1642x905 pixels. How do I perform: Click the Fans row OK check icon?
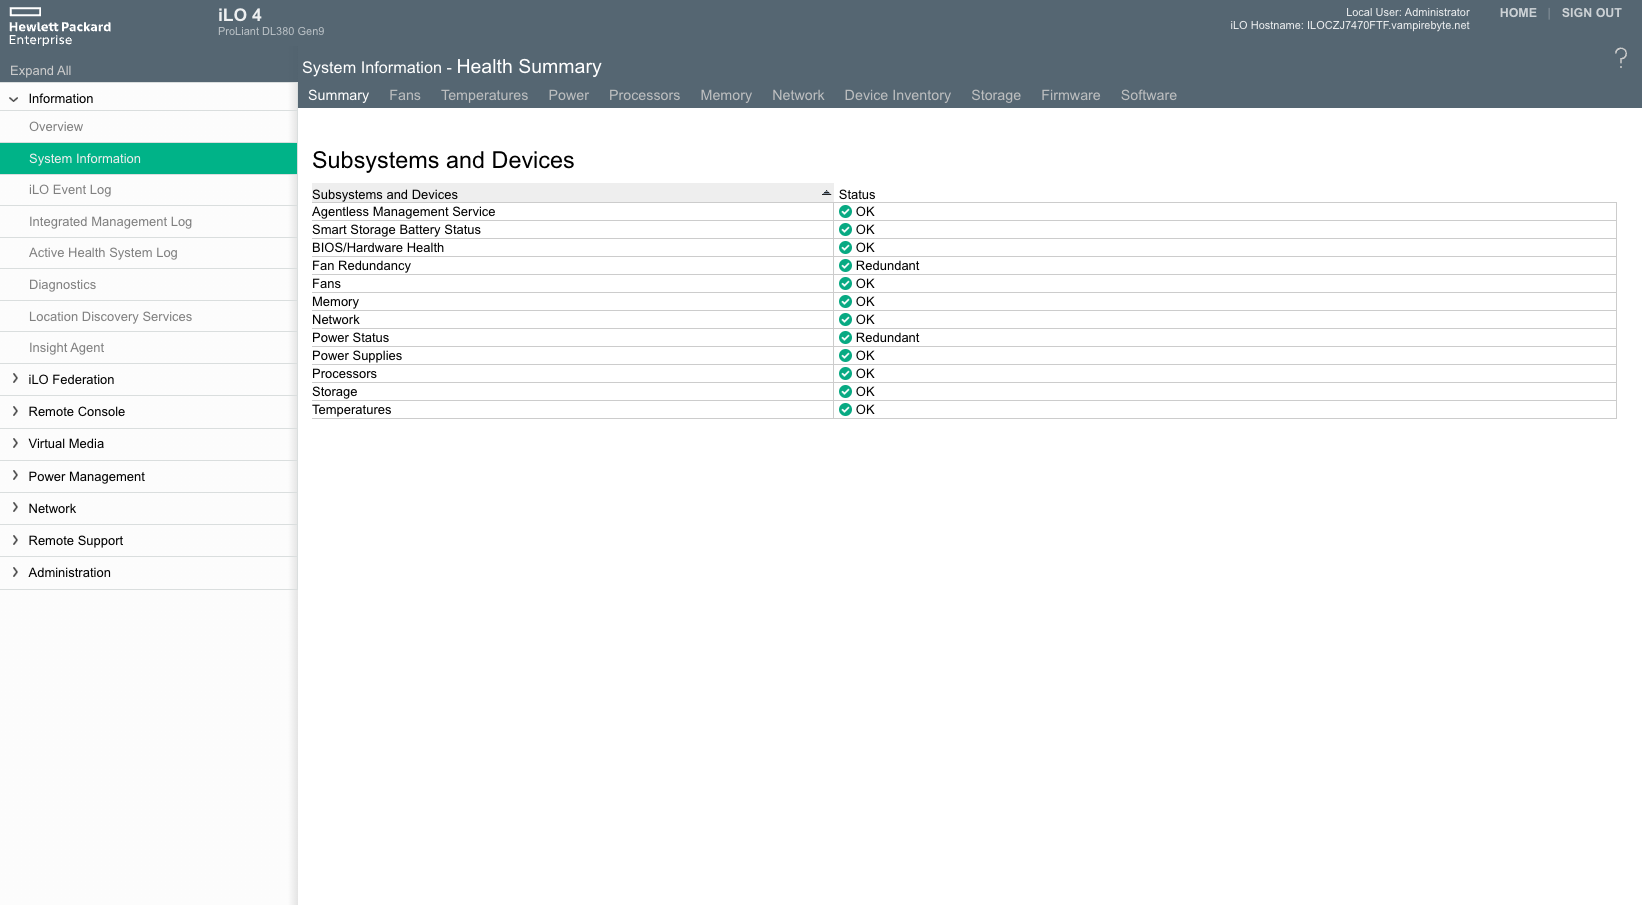[845, 284]
